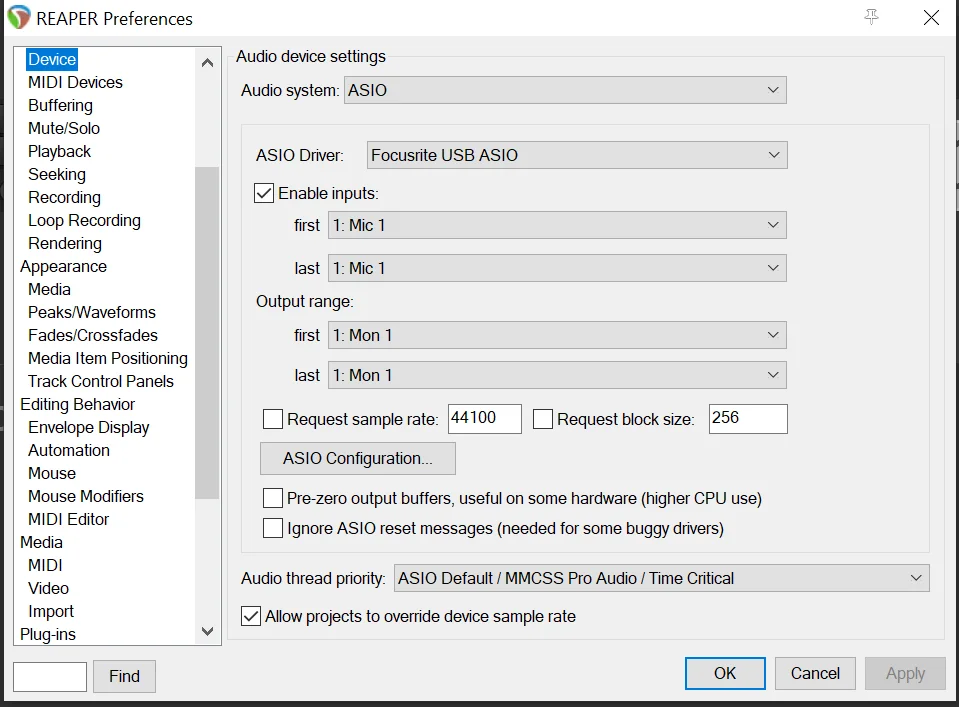Click the pin icon in the title bar

coord(871,17)
